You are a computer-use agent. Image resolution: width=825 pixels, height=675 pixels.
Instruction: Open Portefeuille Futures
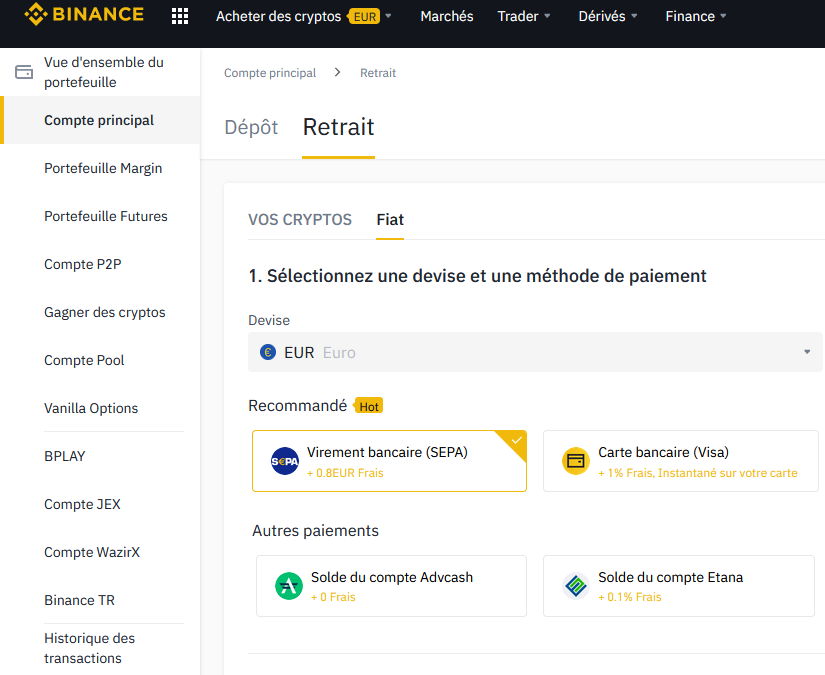[x=106, y=216]
